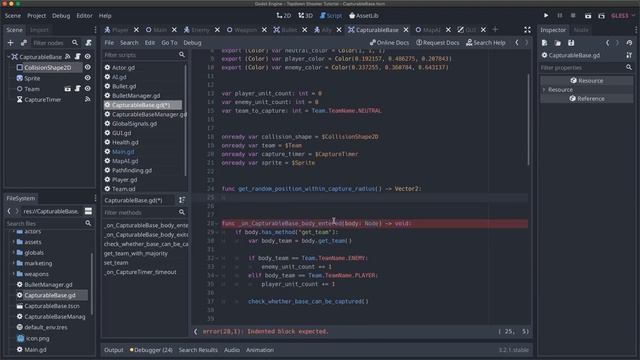Stop the running project

(573, 16)
